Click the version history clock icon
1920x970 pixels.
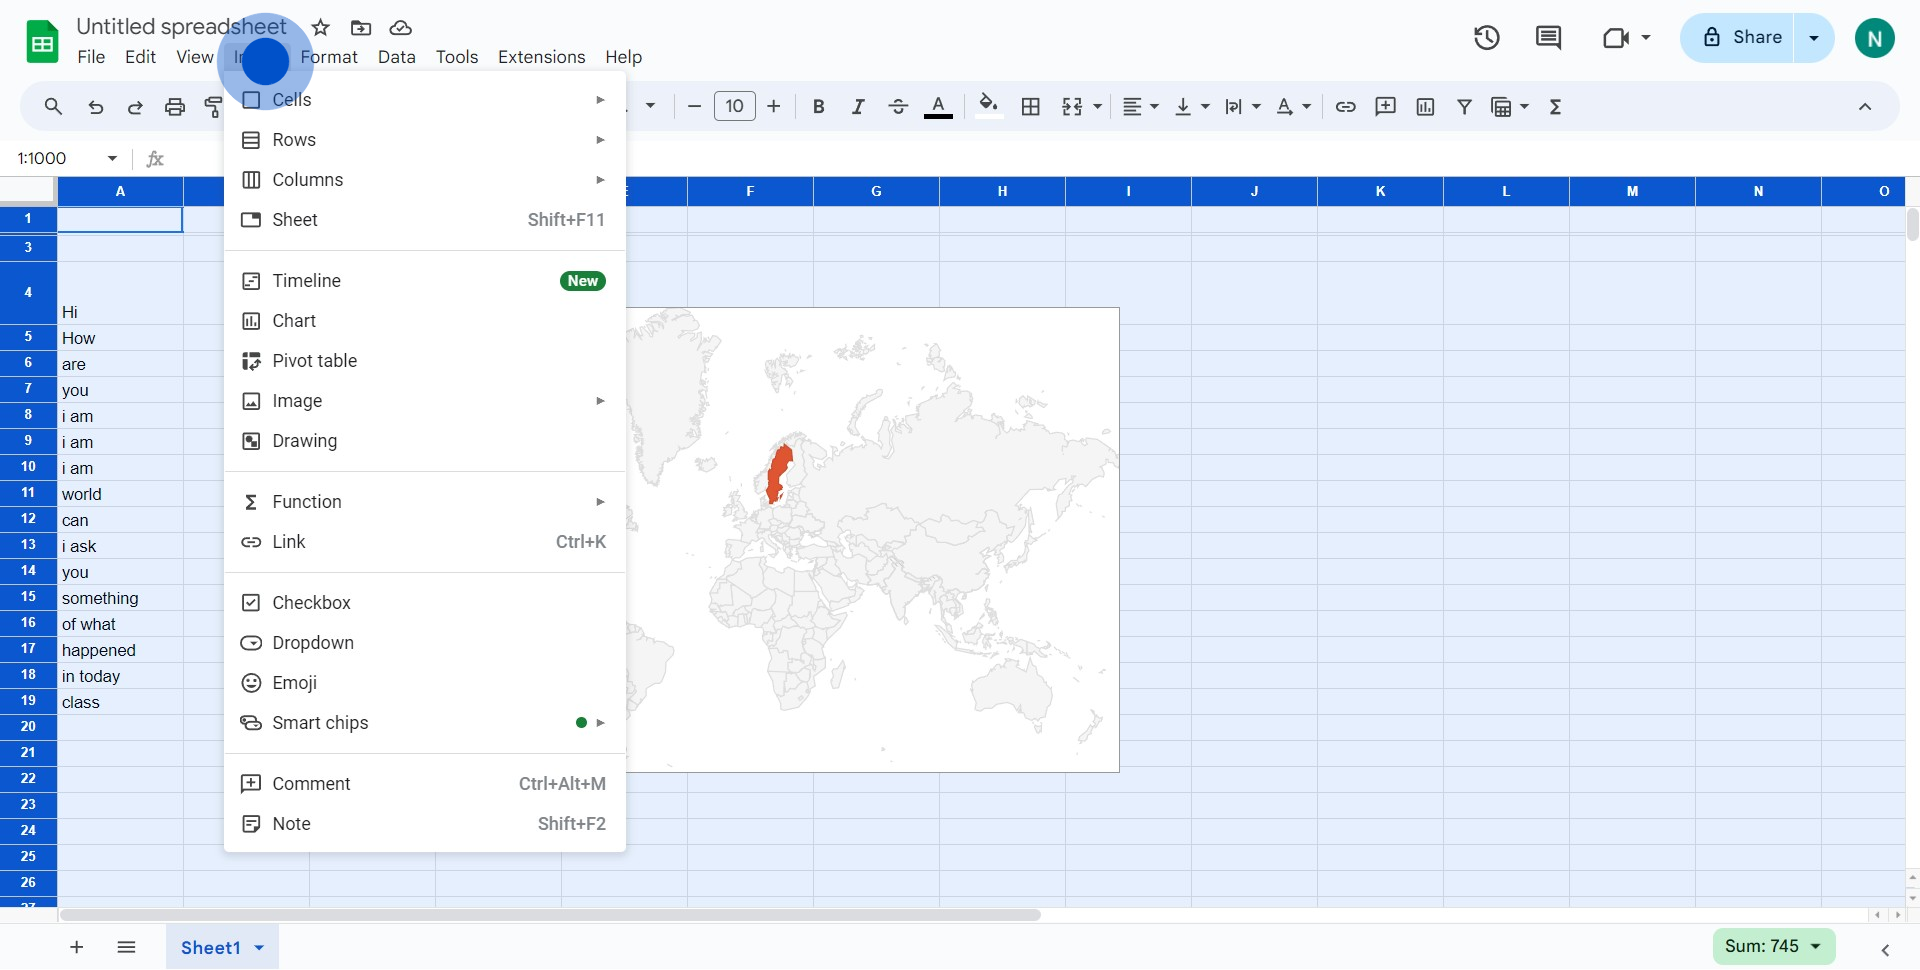click(x=1486, y=38)
